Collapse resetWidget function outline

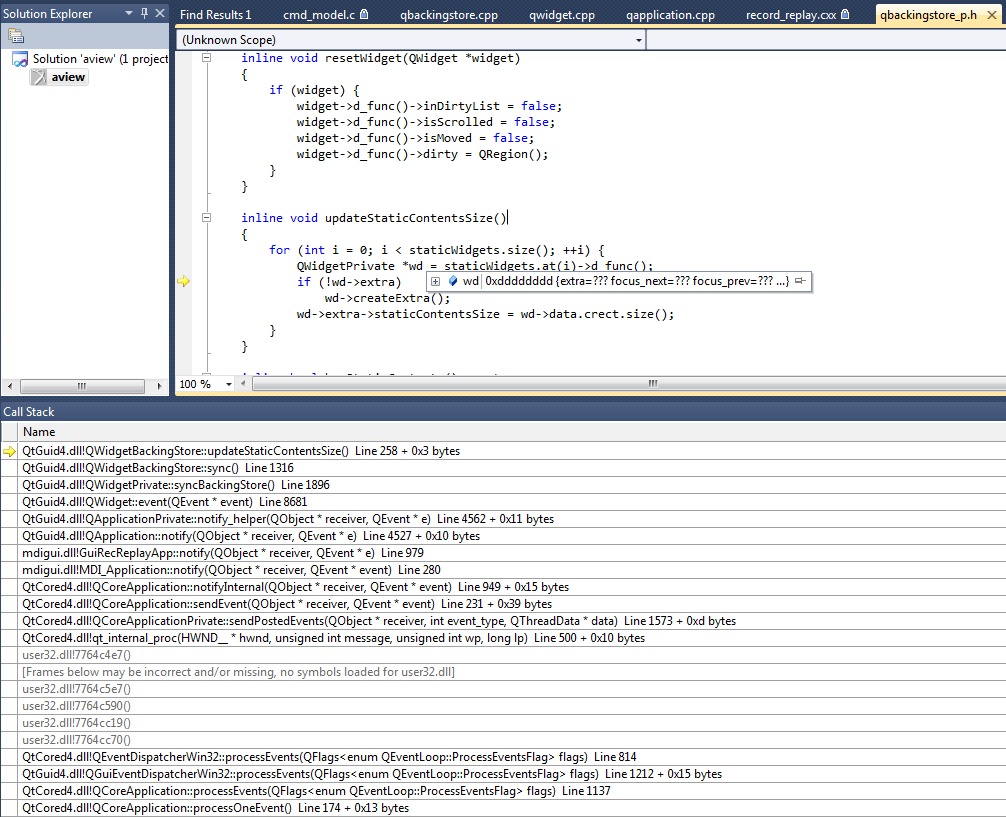coord(207,58)
